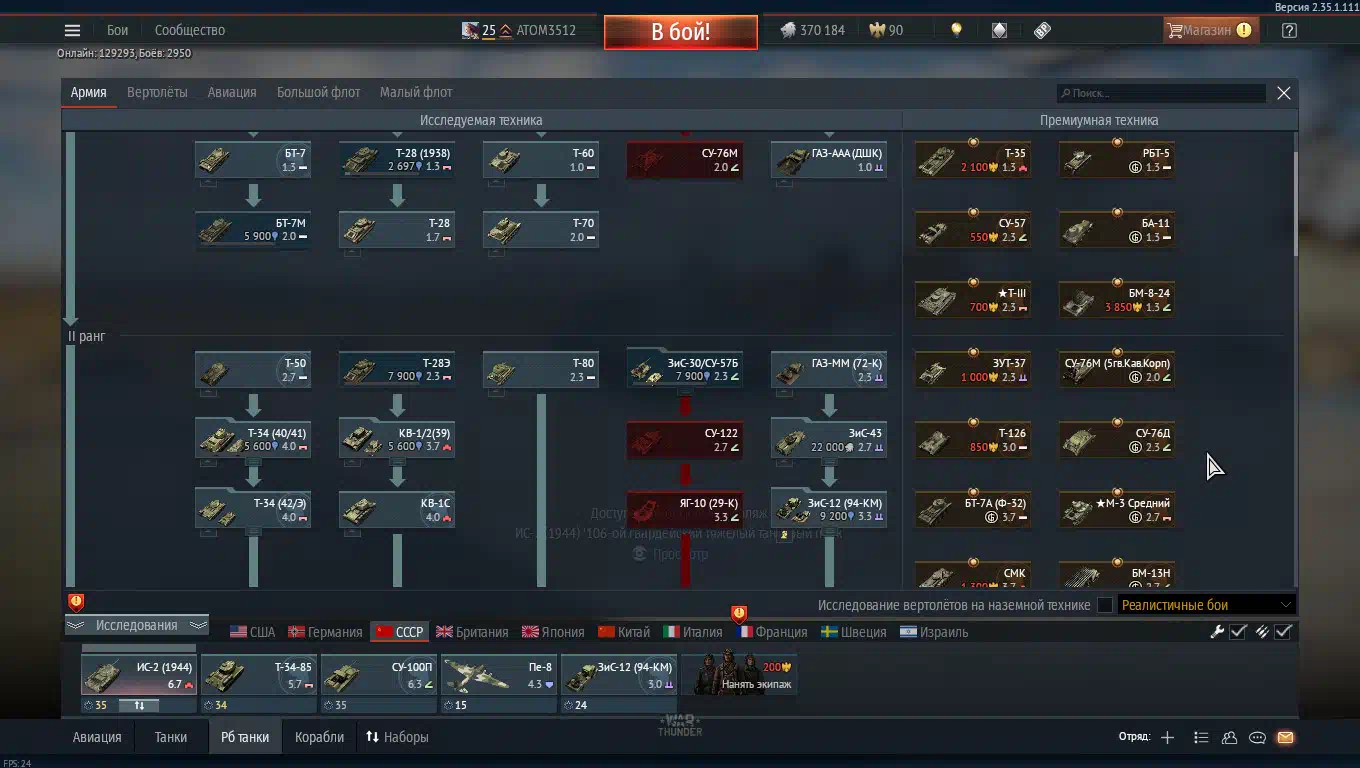This screenshot has height=768, width=1360.
Task: Select the Т-70 tank card
Action: (x=541, y=230)
